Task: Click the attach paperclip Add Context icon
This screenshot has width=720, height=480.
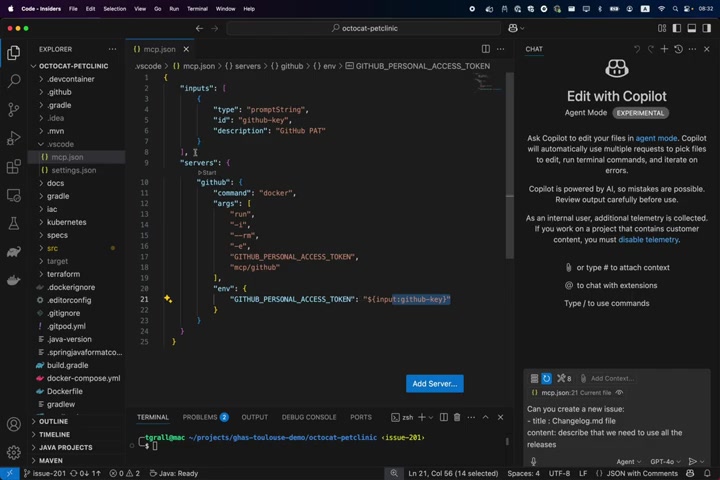Action: (583, 378)
